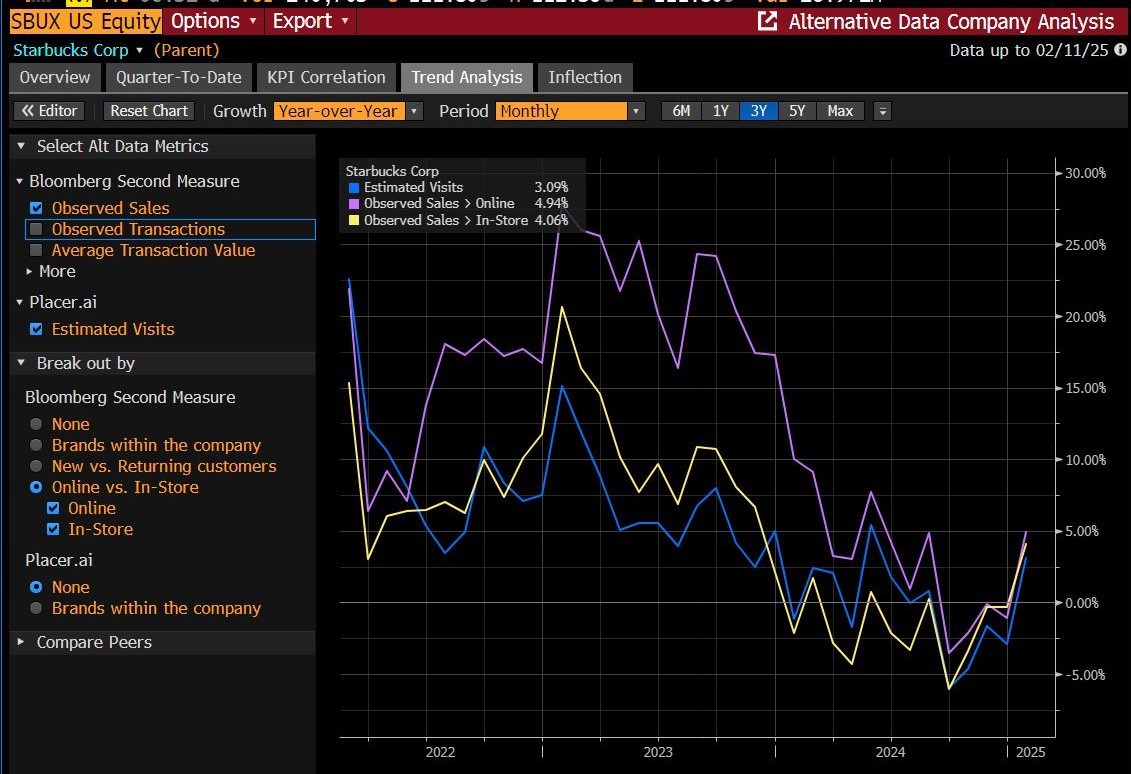Switch to the Inflection tab
This screenshot has height=774, width=1131.
pyautogui.click(x=585, y=77)
